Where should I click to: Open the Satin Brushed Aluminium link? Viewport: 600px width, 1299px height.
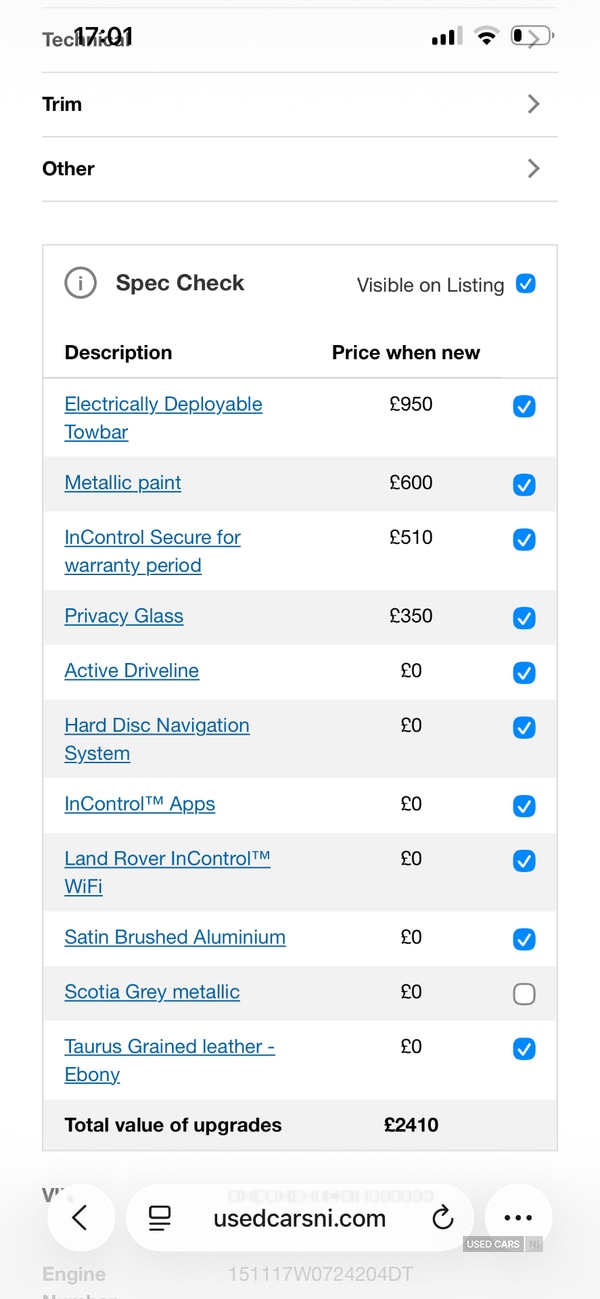175,938
